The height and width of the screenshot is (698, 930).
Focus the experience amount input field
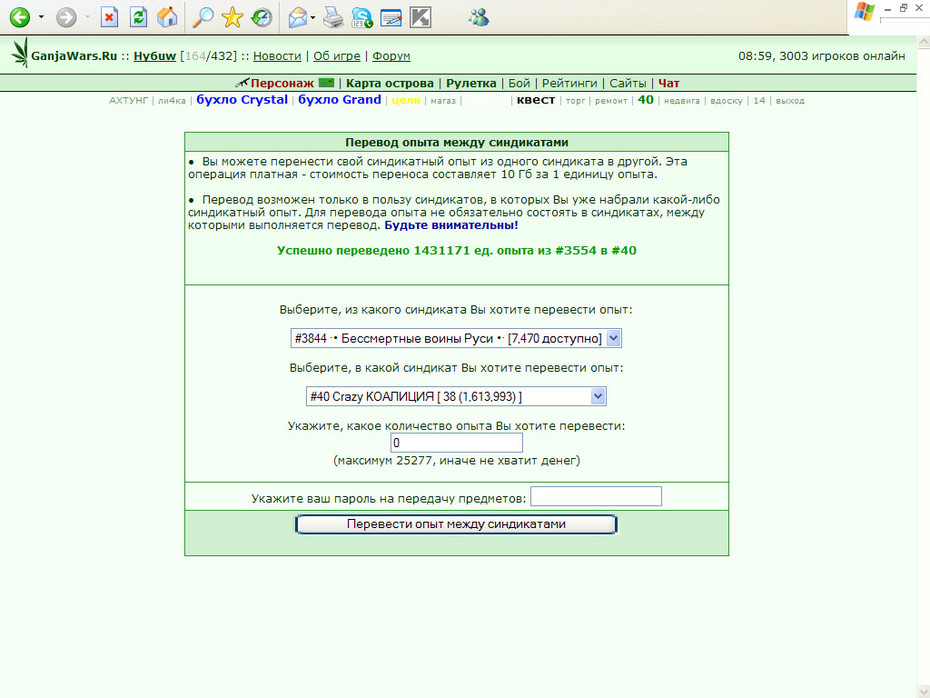[456, 442]
